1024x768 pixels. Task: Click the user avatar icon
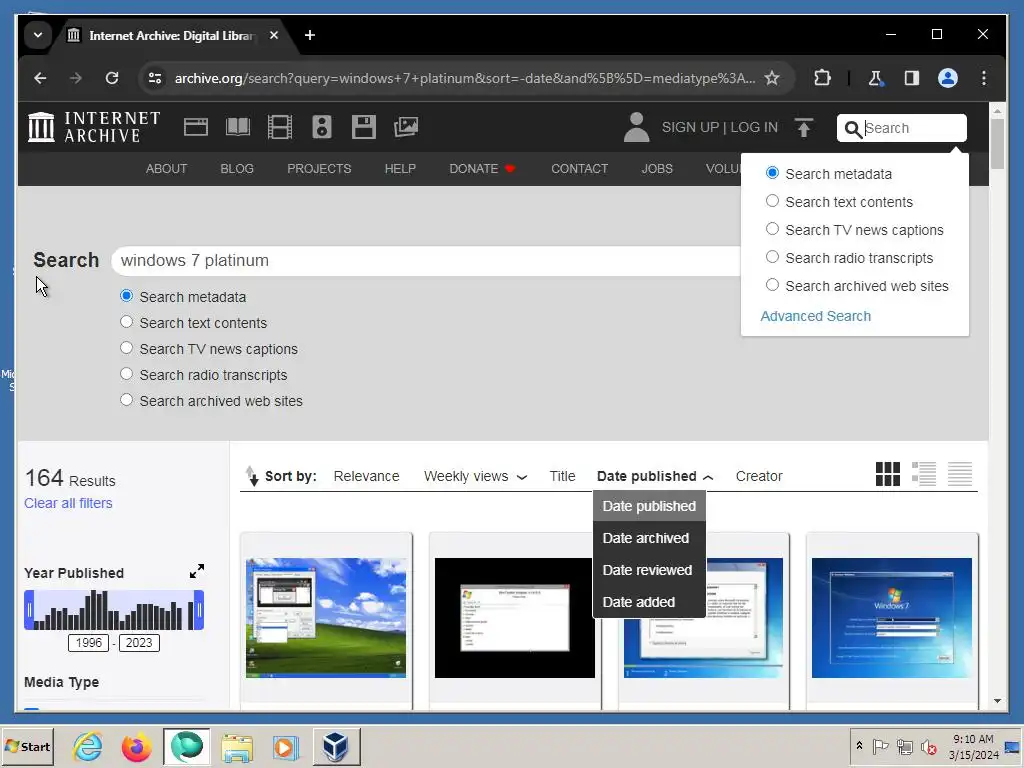point(636,127)
